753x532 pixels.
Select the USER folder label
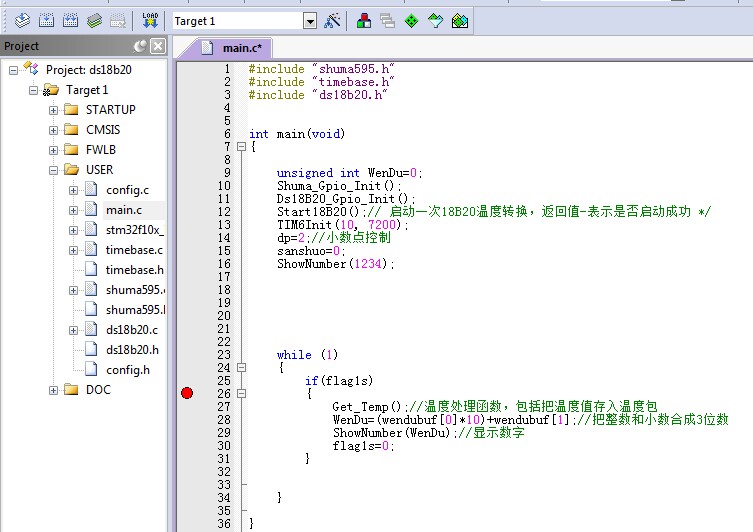tap(99, 169)
